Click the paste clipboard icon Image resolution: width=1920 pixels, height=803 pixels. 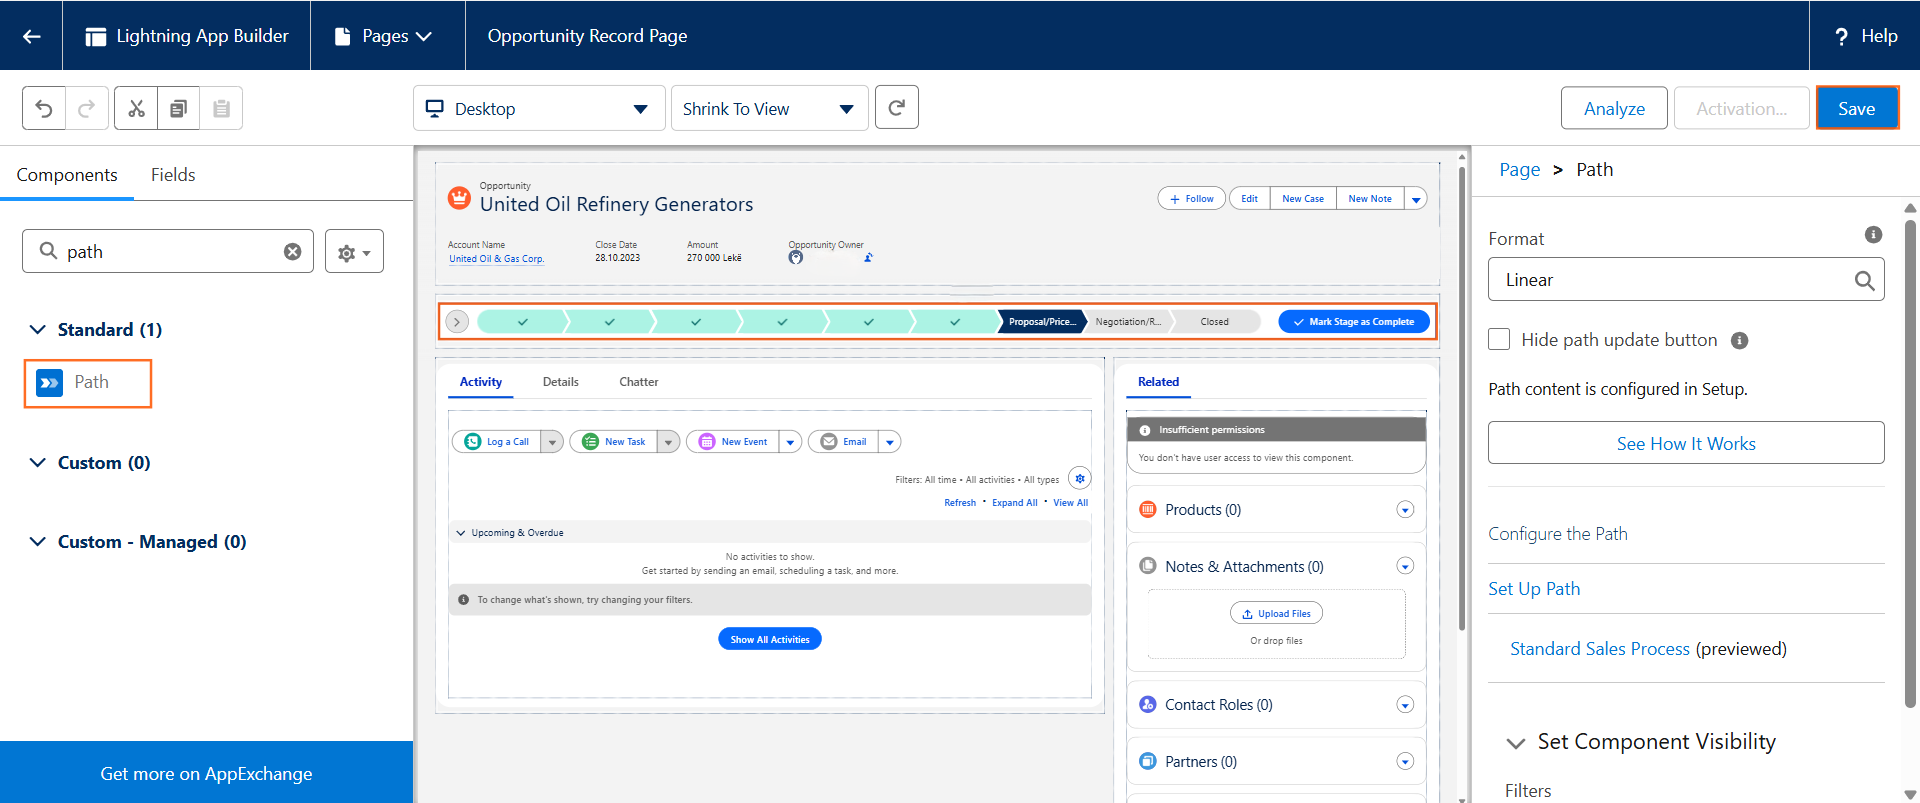[x=221, y=108]
